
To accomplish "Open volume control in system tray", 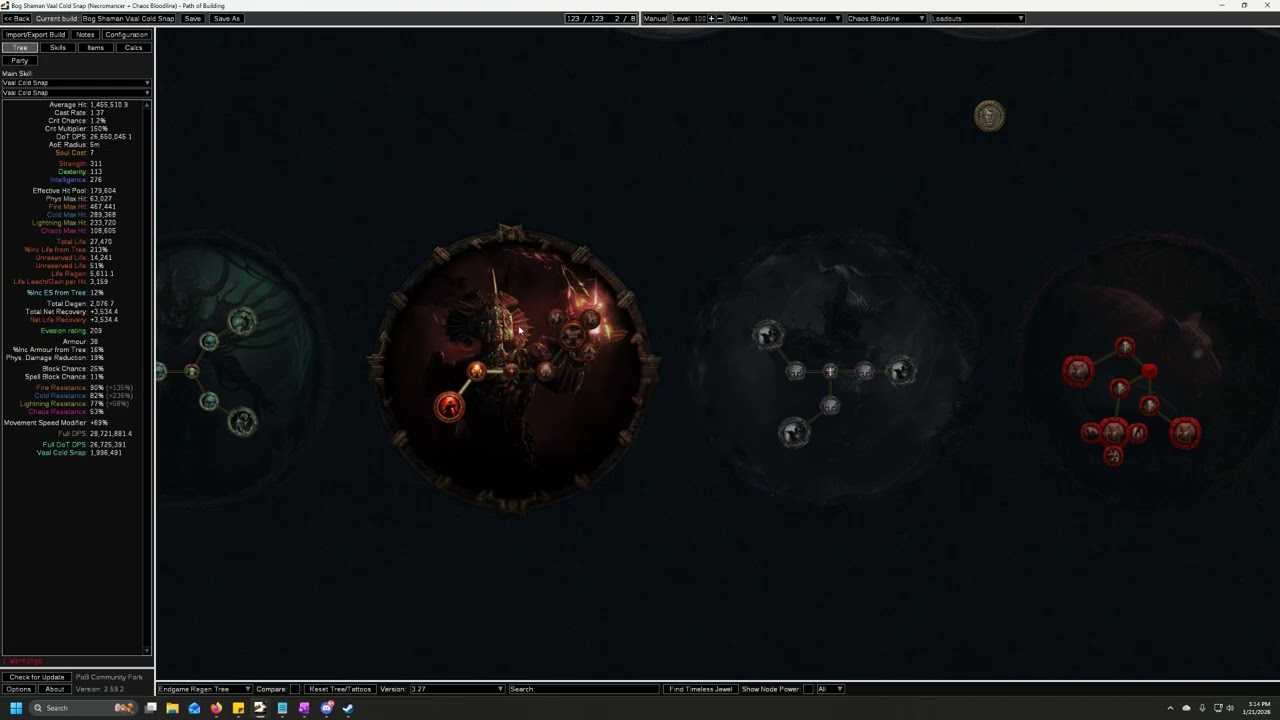I will coord(1229,708).
